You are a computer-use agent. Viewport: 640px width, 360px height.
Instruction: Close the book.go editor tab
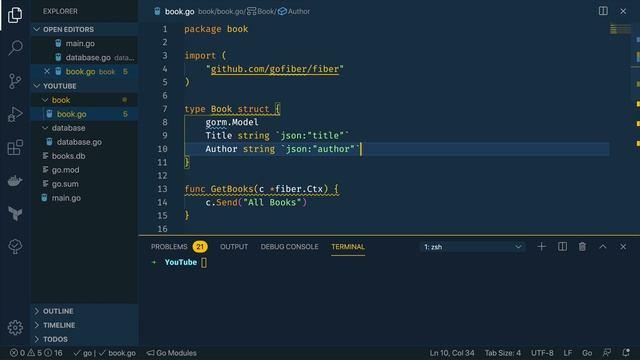pos(623,11)
